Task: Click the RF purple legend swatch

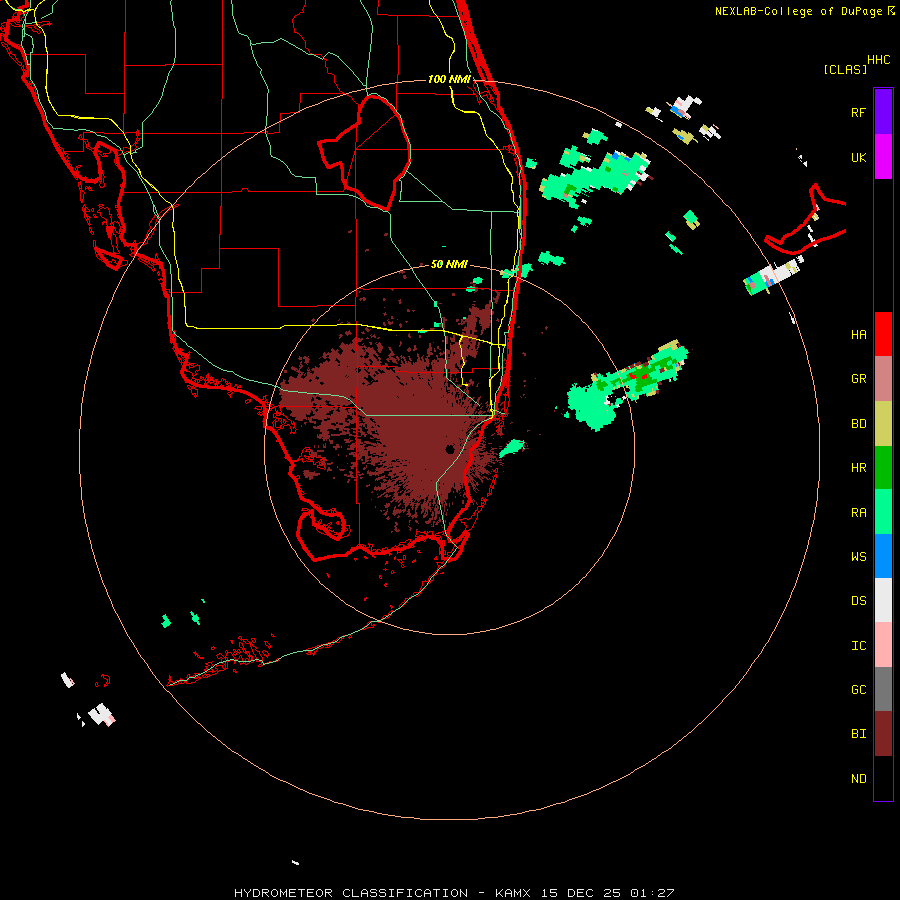Action: pyautogui.click(x=883, y=111)
